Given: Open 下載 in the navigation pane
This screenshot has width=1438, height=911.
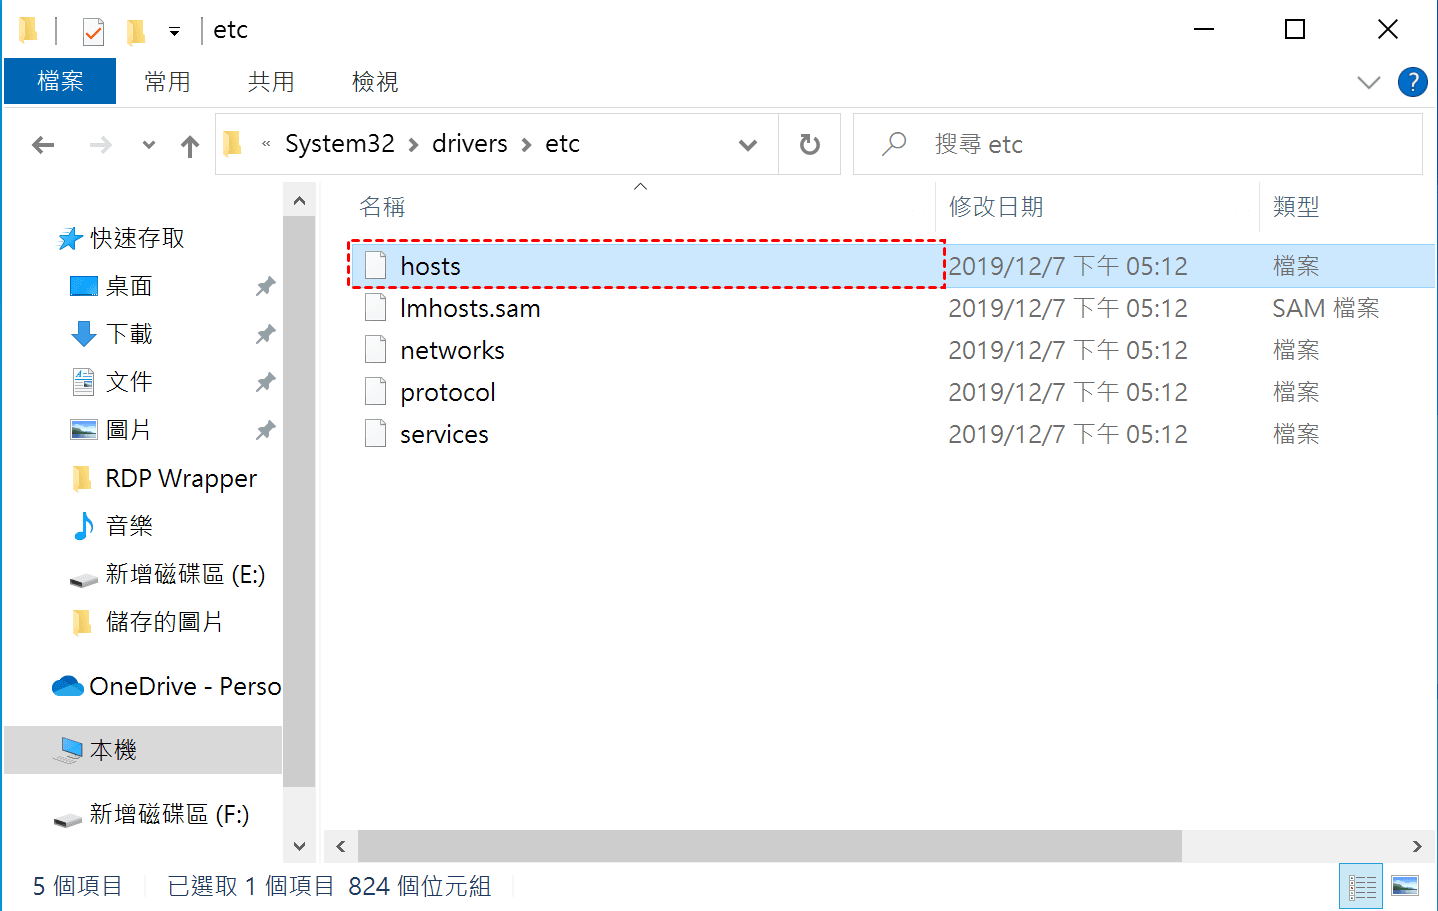Looking at the screenshot, I should click(x=129, y=334).
